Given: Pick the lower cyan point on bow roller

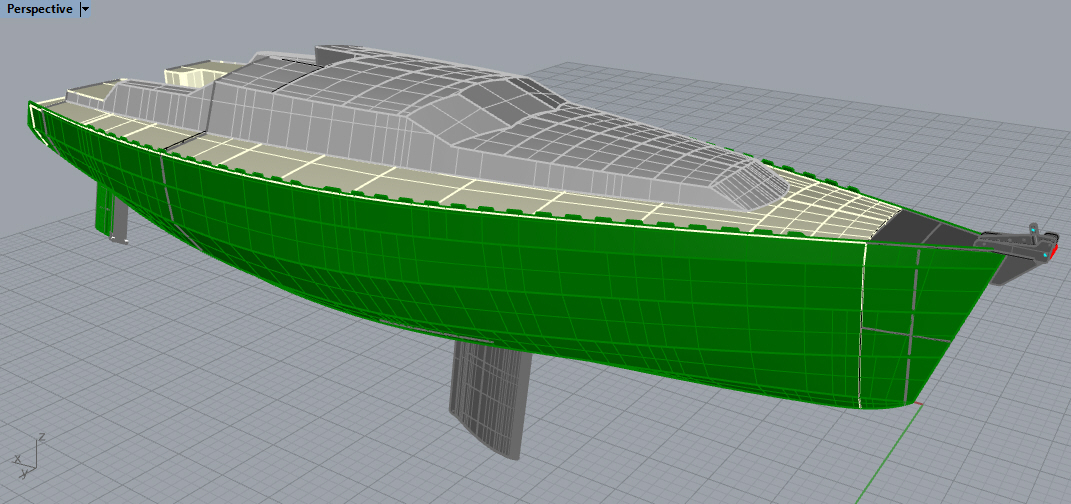Looking at the screenshot, I should click(1045, 256).
